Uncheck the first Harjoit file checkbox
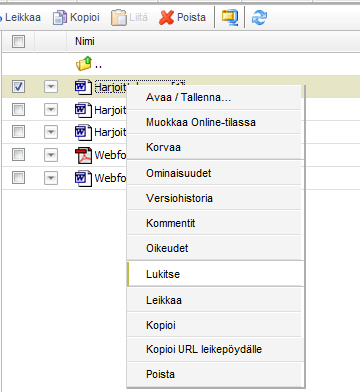This screenshot has height=392, width=360. (18, 87)
